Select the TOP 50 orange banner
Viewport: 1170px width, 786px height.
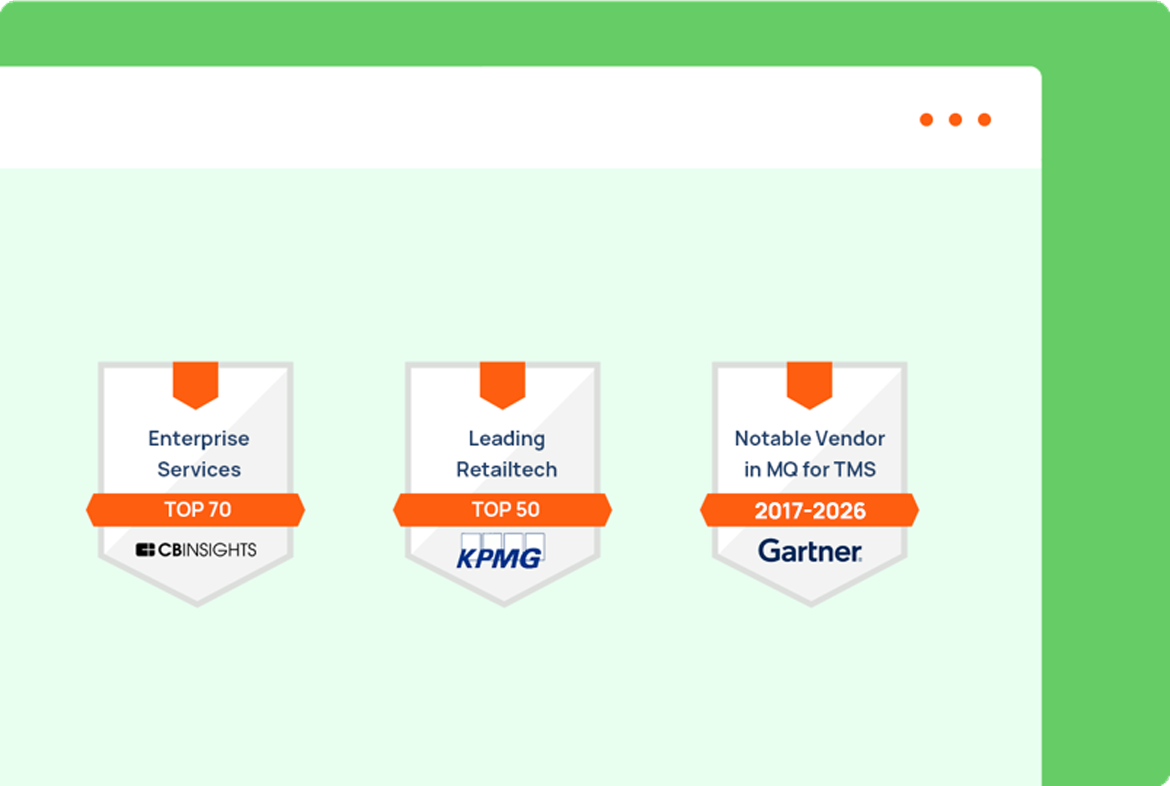(x=503, y=510)
